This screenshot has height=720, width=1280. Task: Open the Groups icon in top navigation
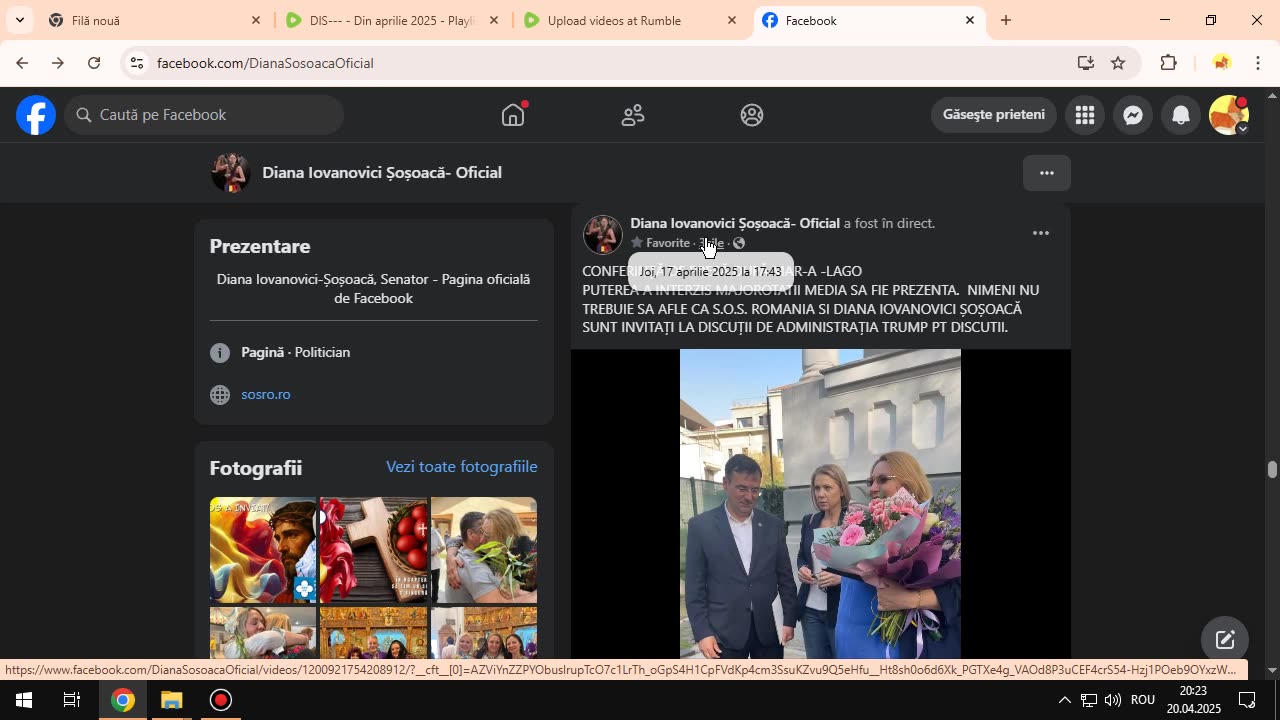pyautogui.click(x=752, y=115)
